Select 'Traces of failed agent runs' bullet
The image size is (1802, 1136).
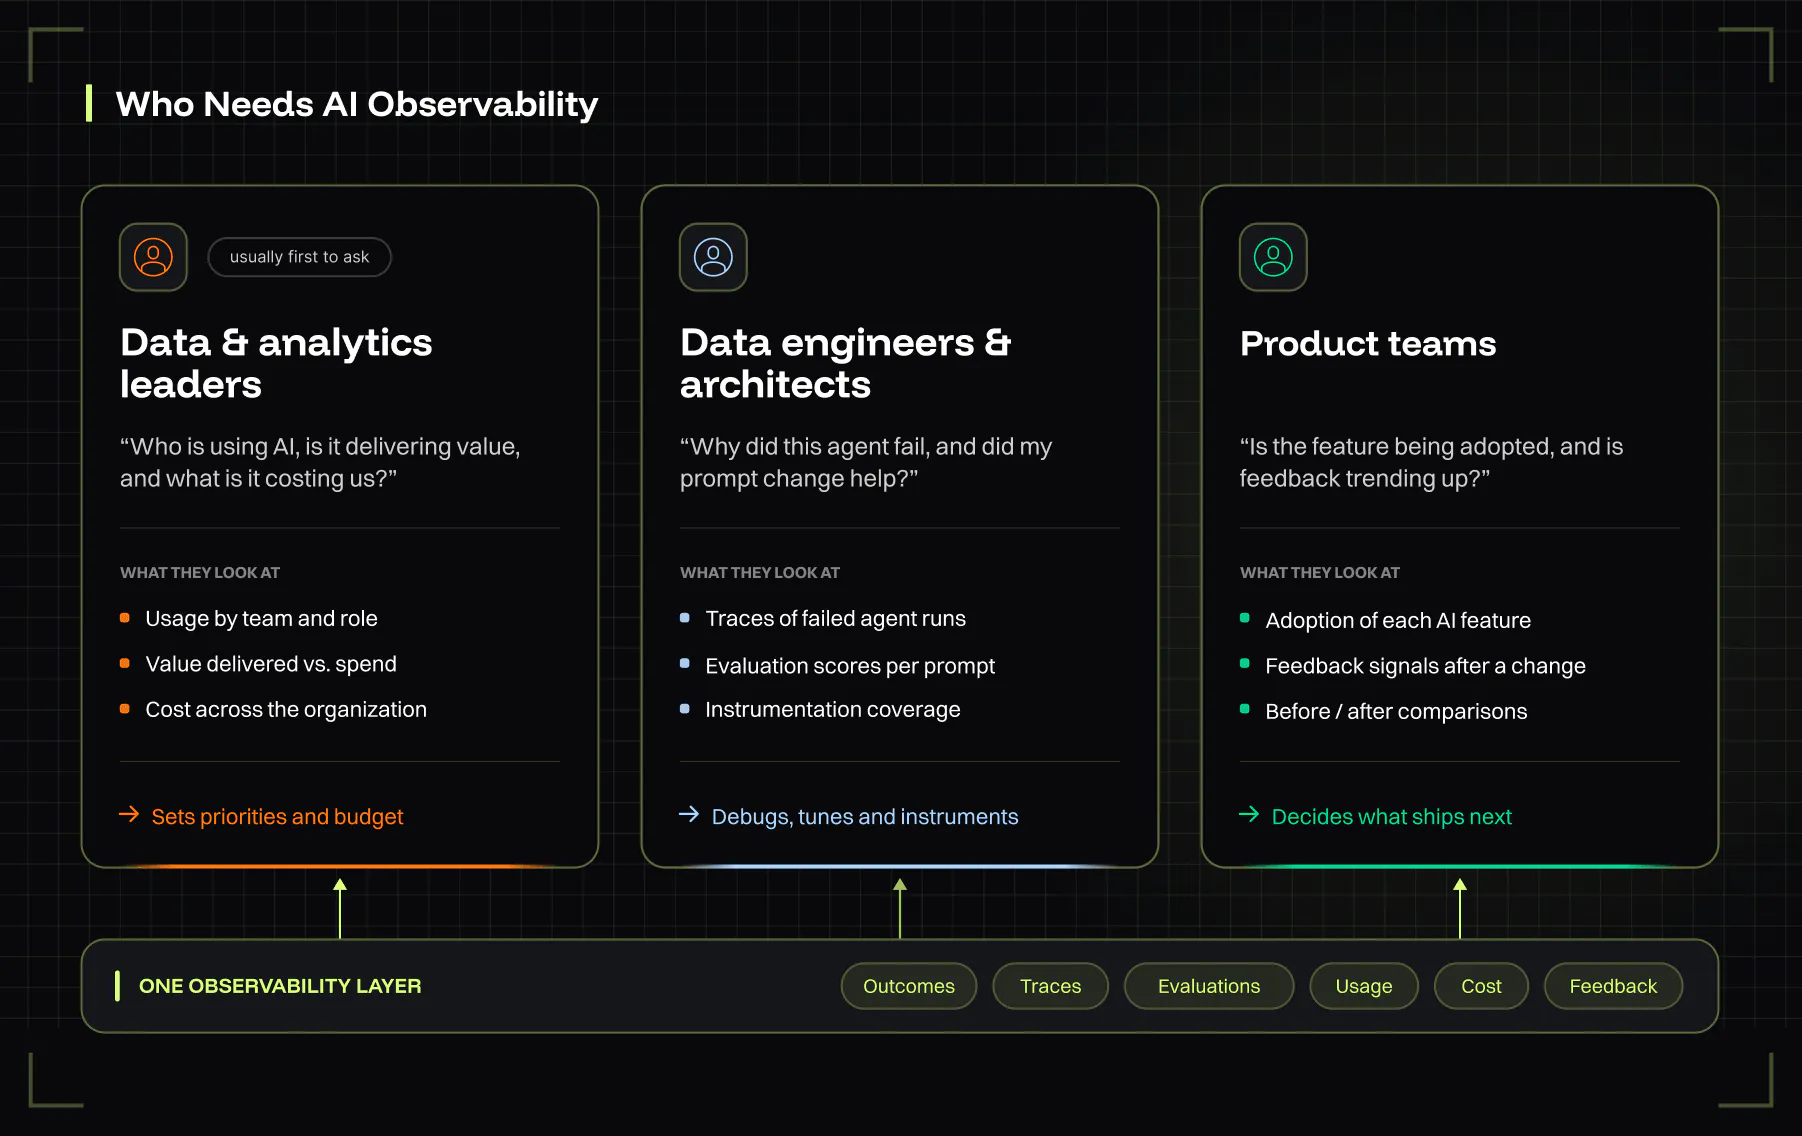click(835, 619)
